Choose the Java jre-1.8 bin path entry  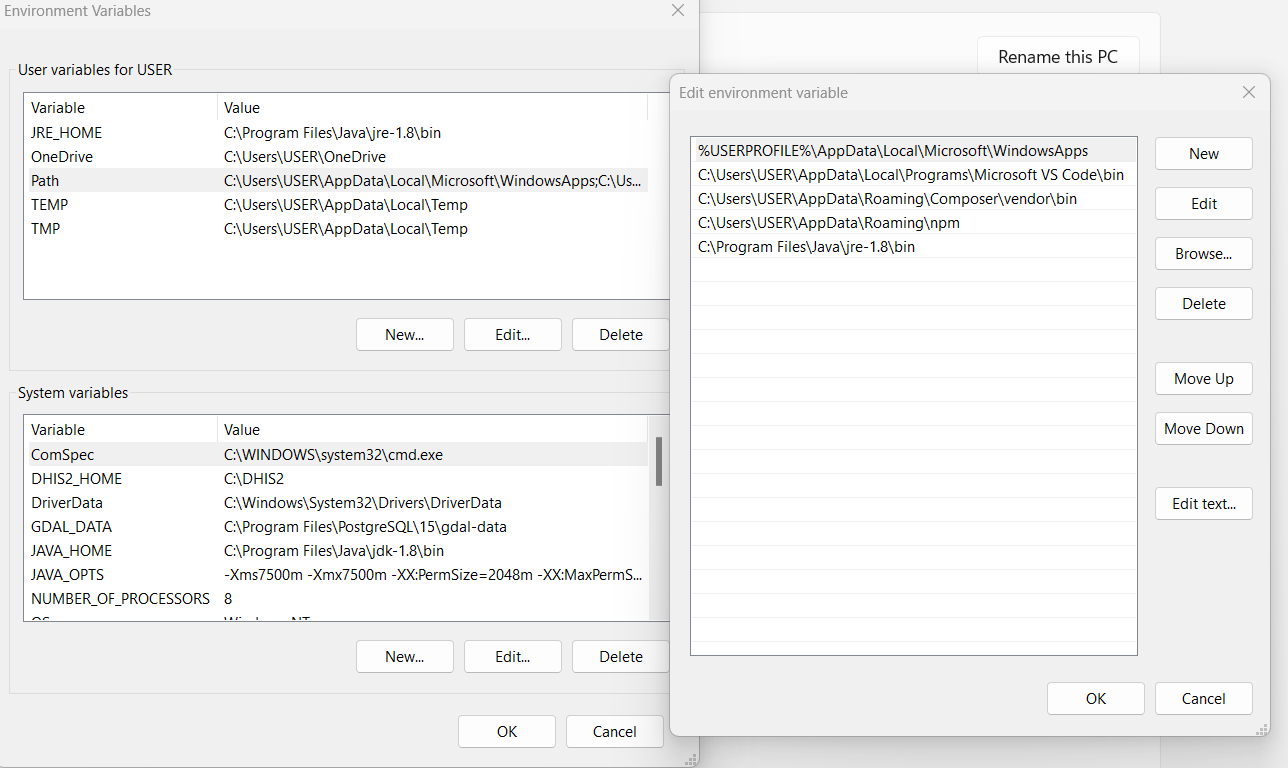click(806, 247)
